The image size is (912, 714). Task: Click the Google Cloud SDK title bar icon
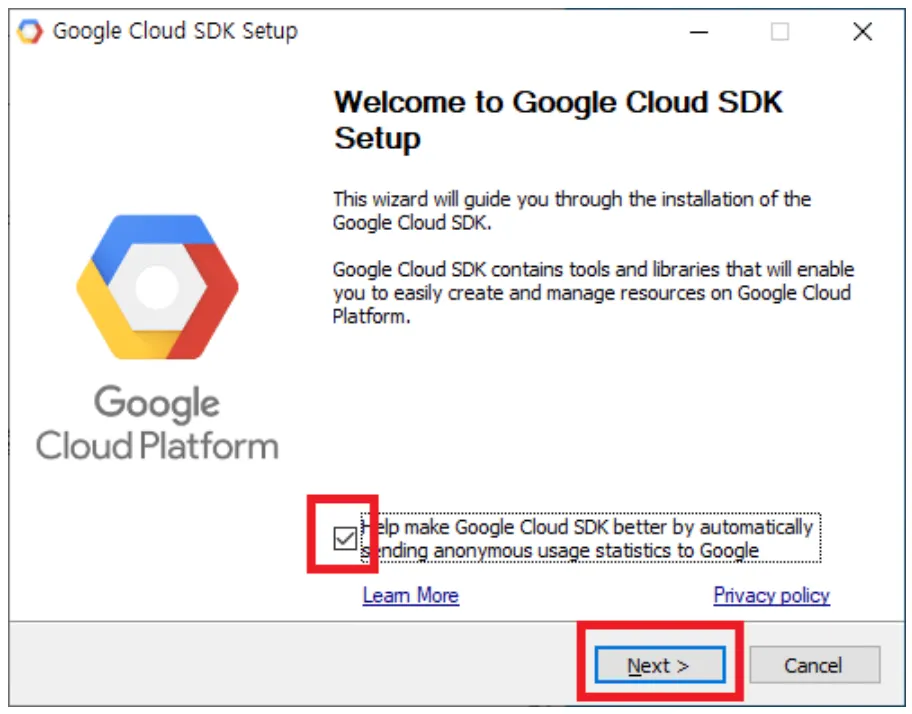[30, 31]
